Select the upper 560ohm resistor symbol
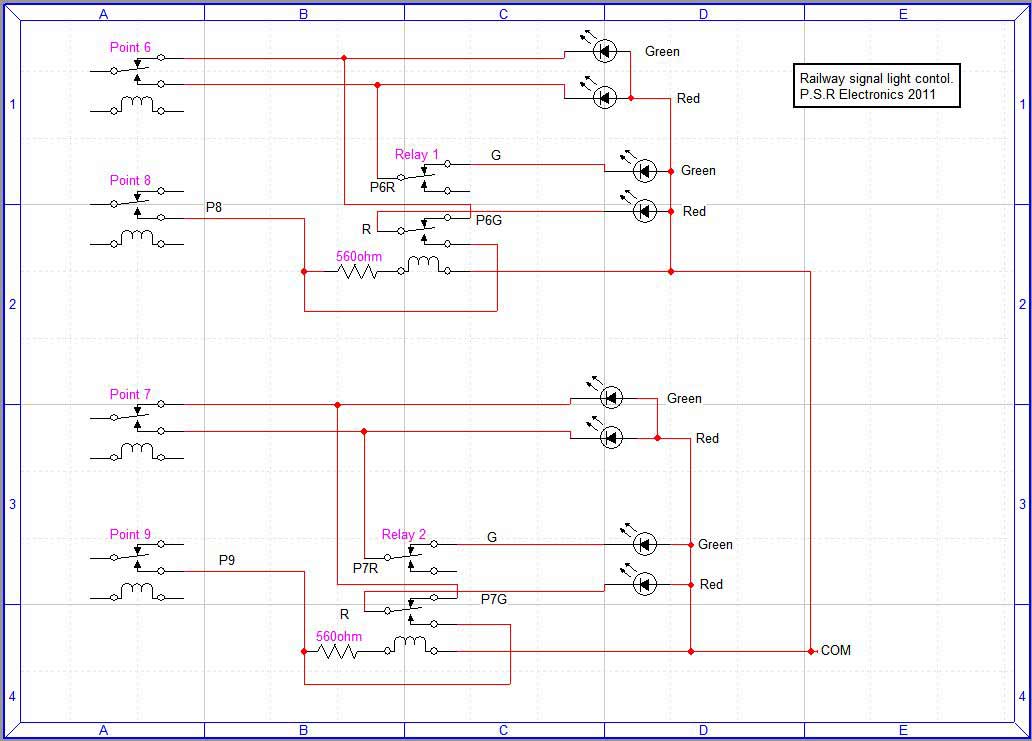This screenshot has height=741, width=1032. pos(357,271)
